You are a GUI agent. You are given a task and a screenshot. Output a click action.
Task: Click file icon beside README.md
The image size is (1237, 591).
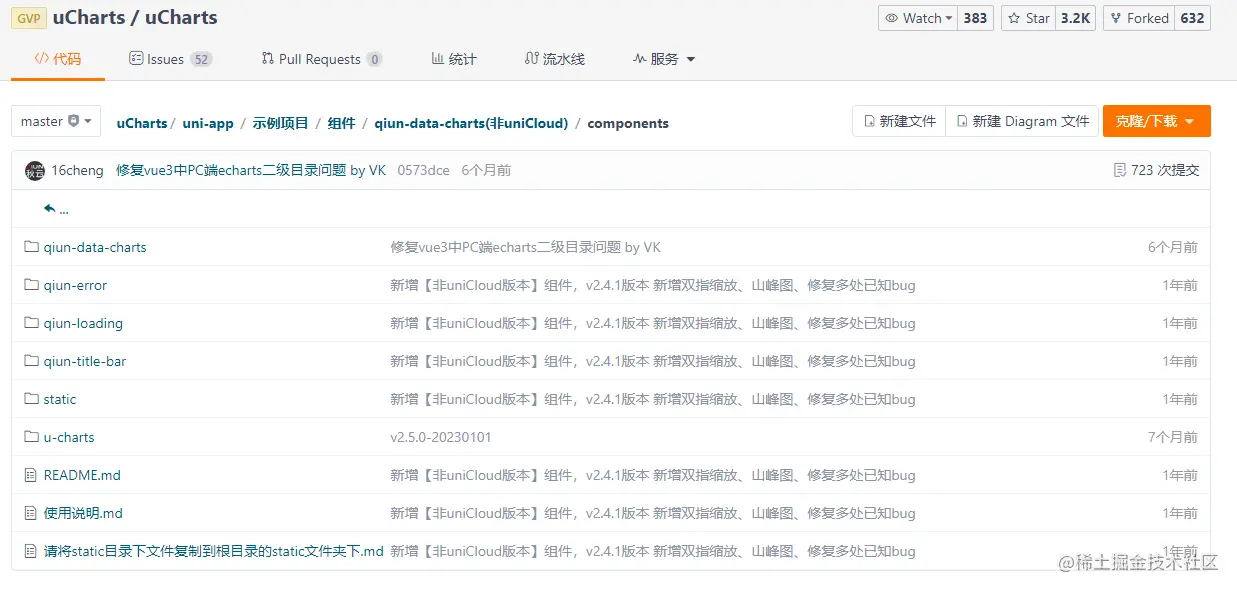[x=31, y=475]
